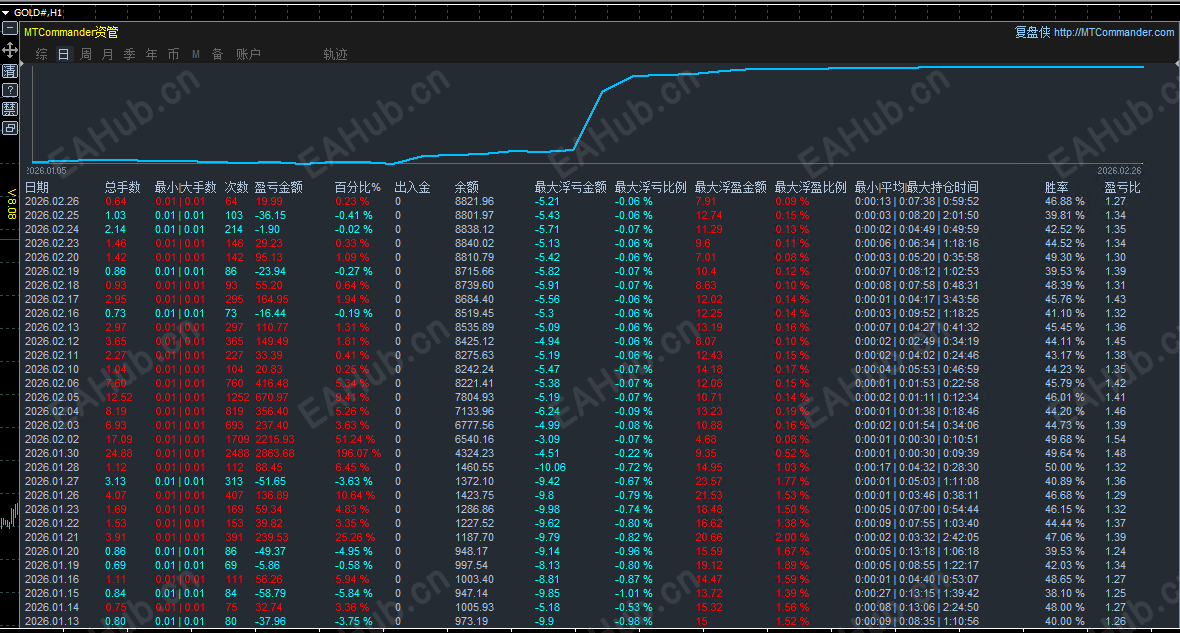Click the 总手数 column header
This screenshot has width=1180, height=633.
click(123, 187)
